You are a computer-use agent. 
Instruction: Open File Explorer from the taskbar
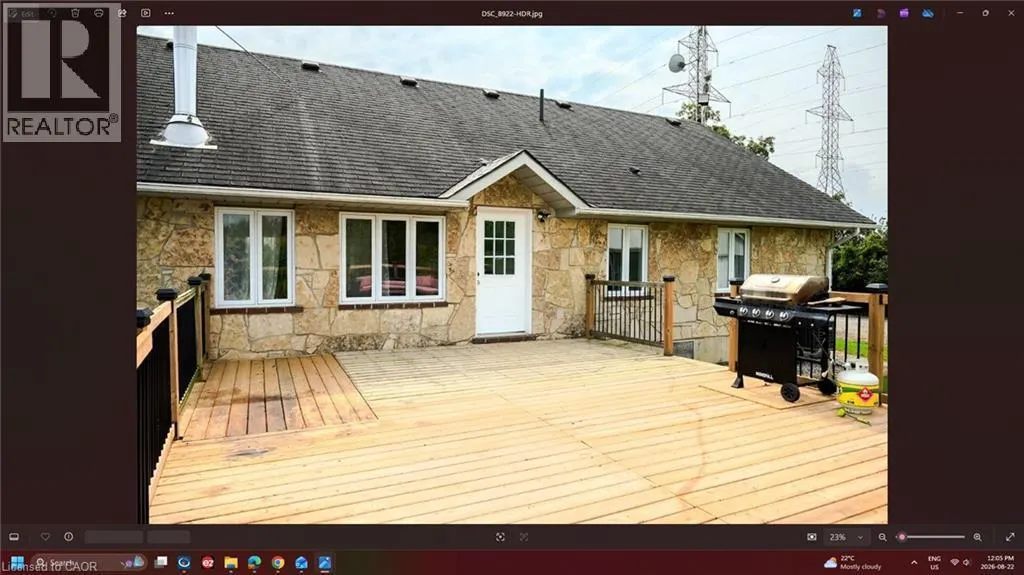(231, 563)
